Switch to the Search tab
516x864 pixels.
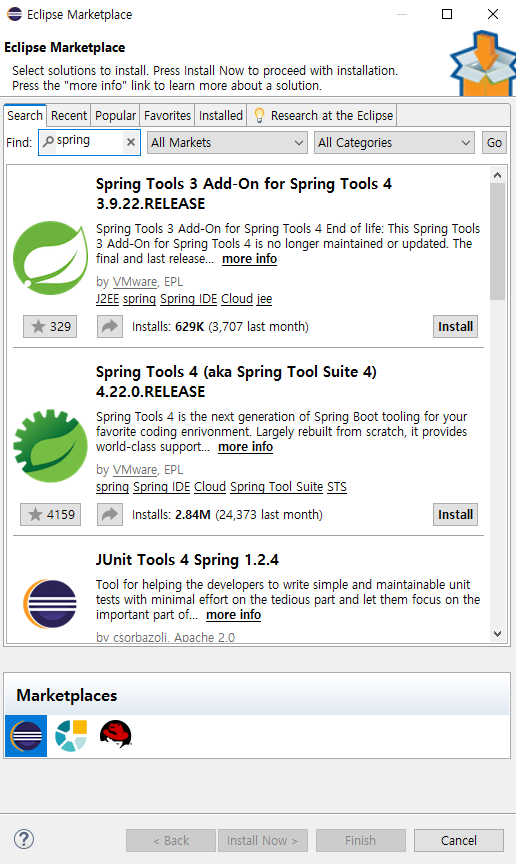click(25, 116)
